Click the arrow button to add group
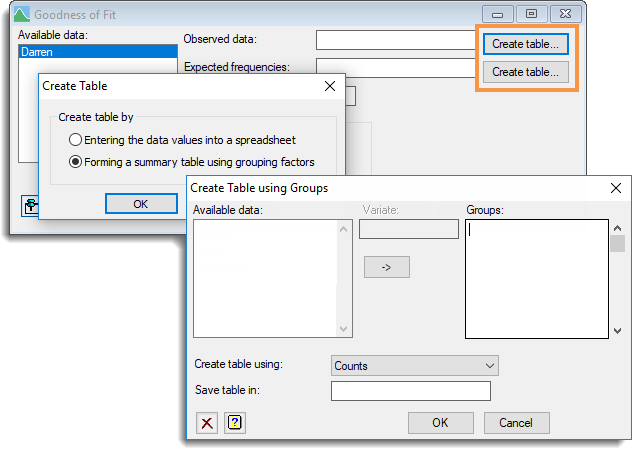 pyautogui.click(x=386, y=267)
